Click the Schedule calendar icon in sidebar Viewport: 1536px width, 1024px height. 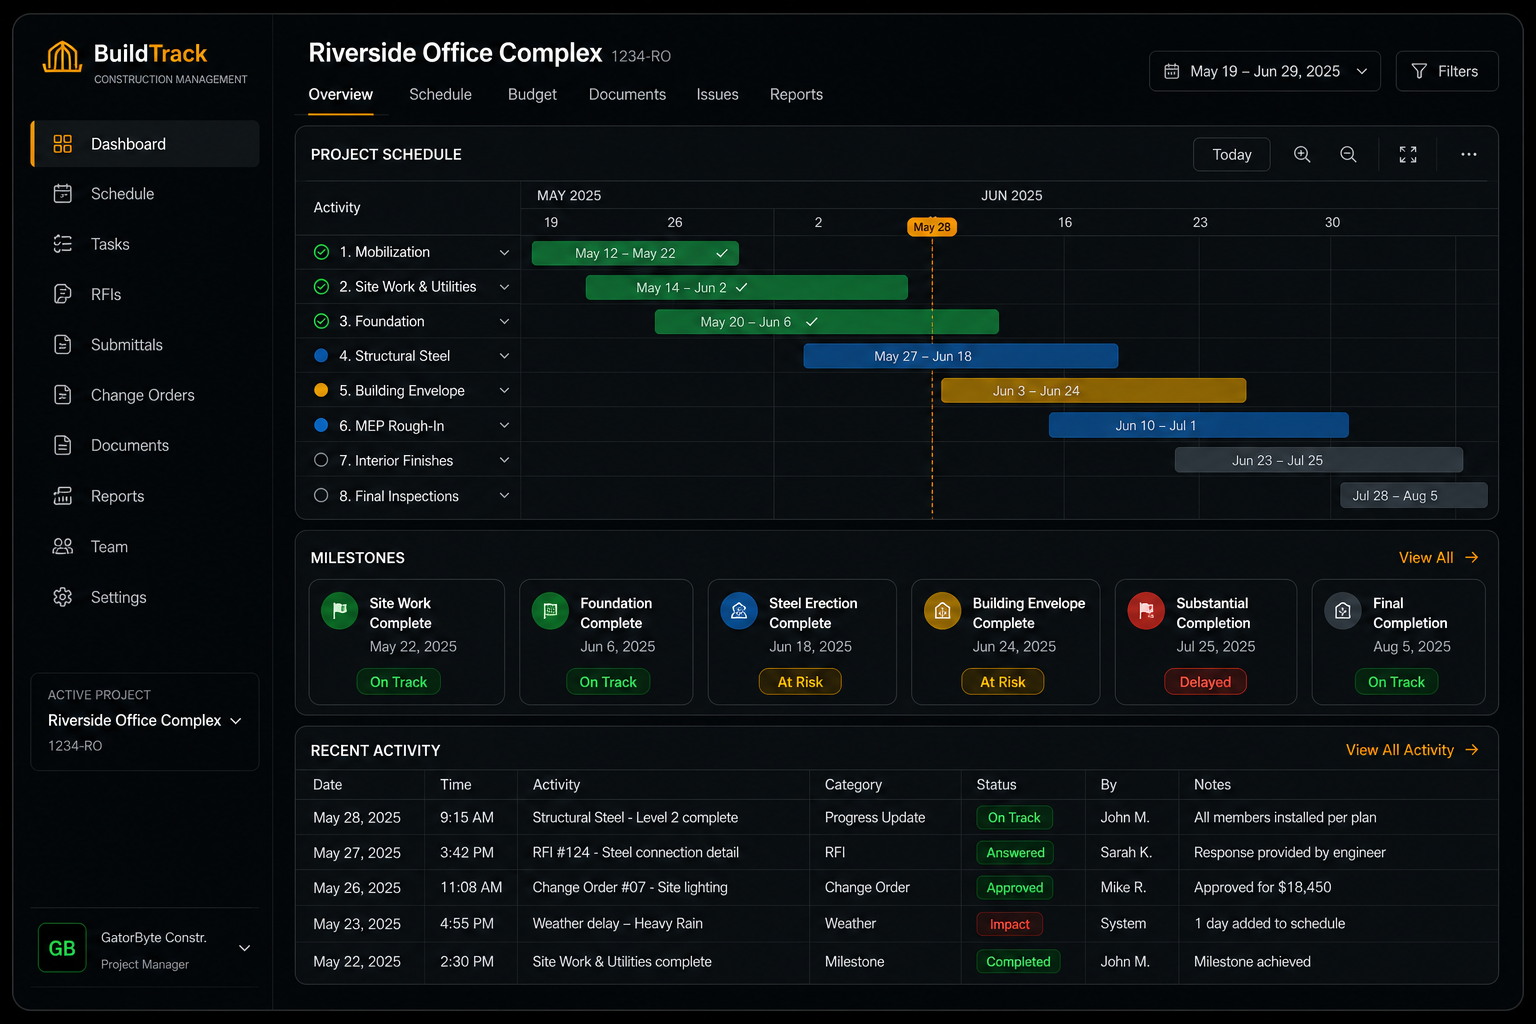[x=63, y=194]
